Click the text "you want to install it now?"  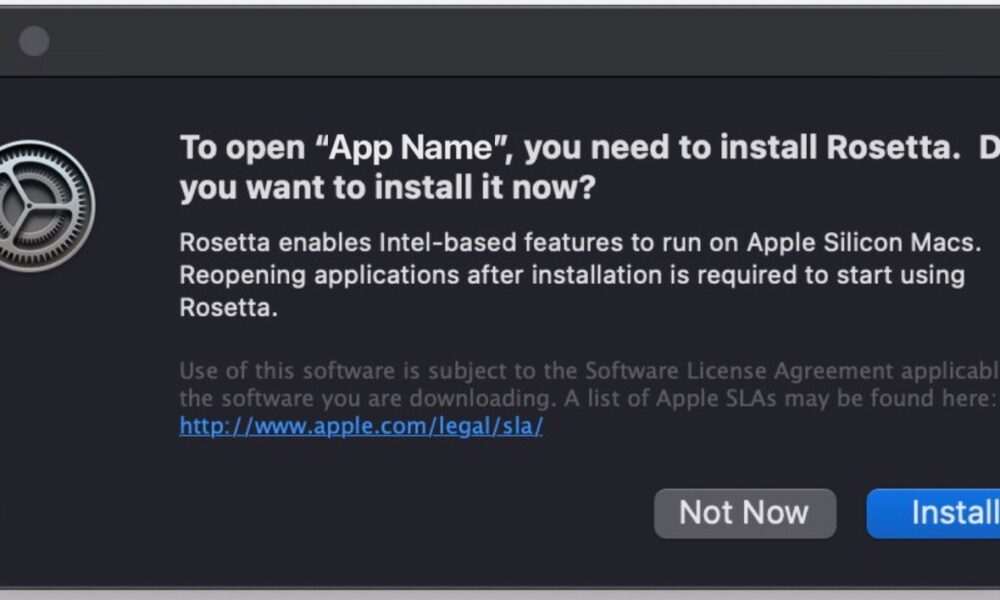coord(387,188)
